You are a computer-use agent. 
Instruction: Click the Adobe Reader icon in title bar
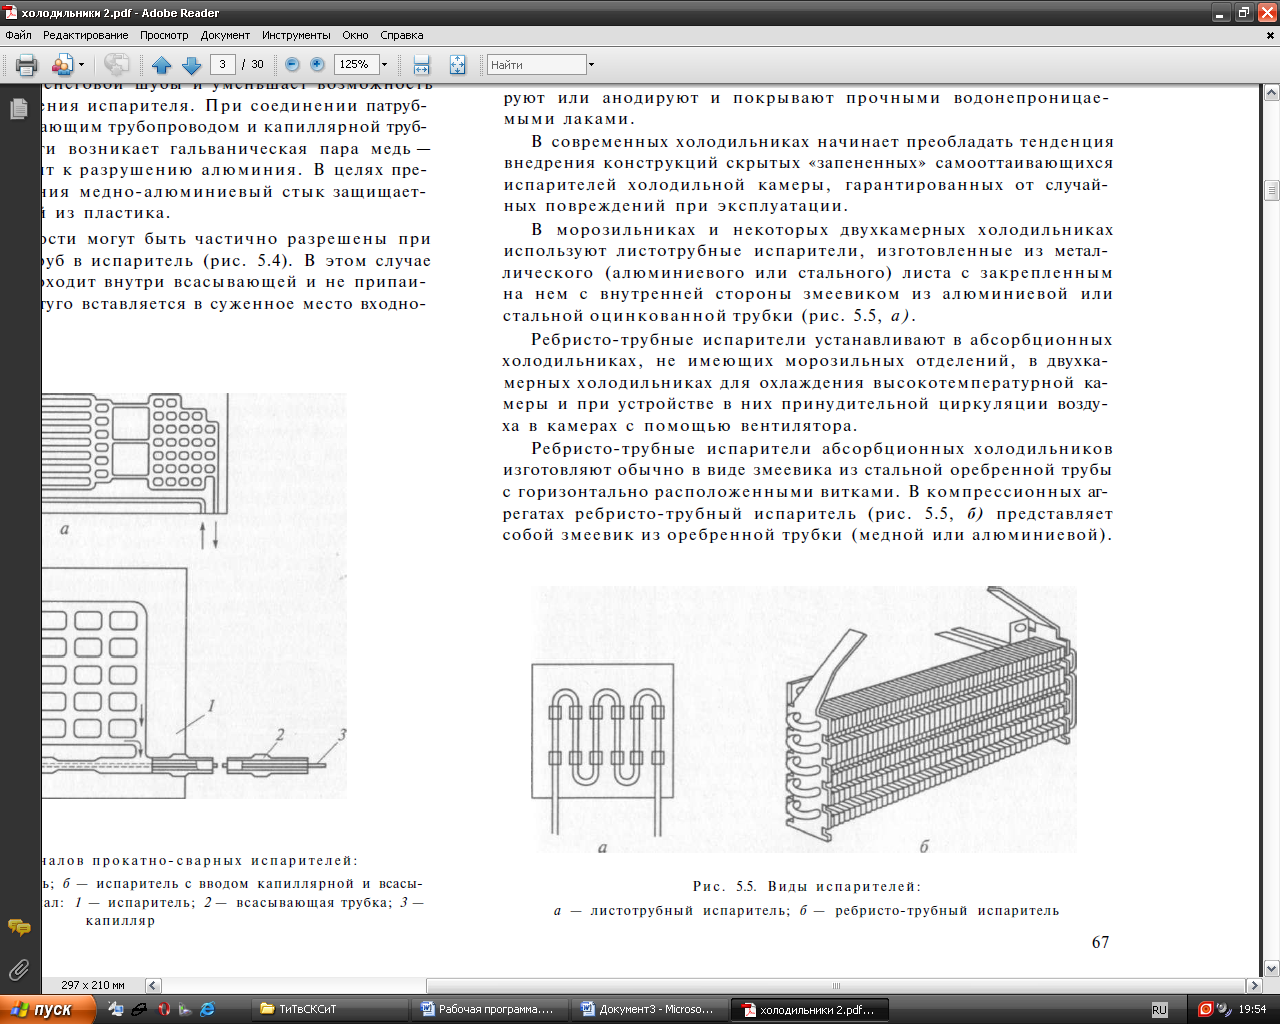[10, 13]
